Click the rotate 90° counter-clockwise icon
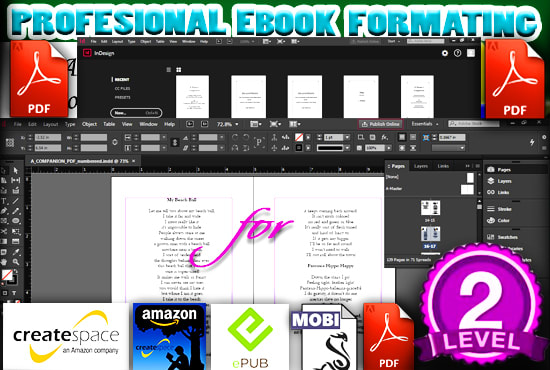Image resolution: width=550 pixels, height=370 pixels. (x=246, y=137)
